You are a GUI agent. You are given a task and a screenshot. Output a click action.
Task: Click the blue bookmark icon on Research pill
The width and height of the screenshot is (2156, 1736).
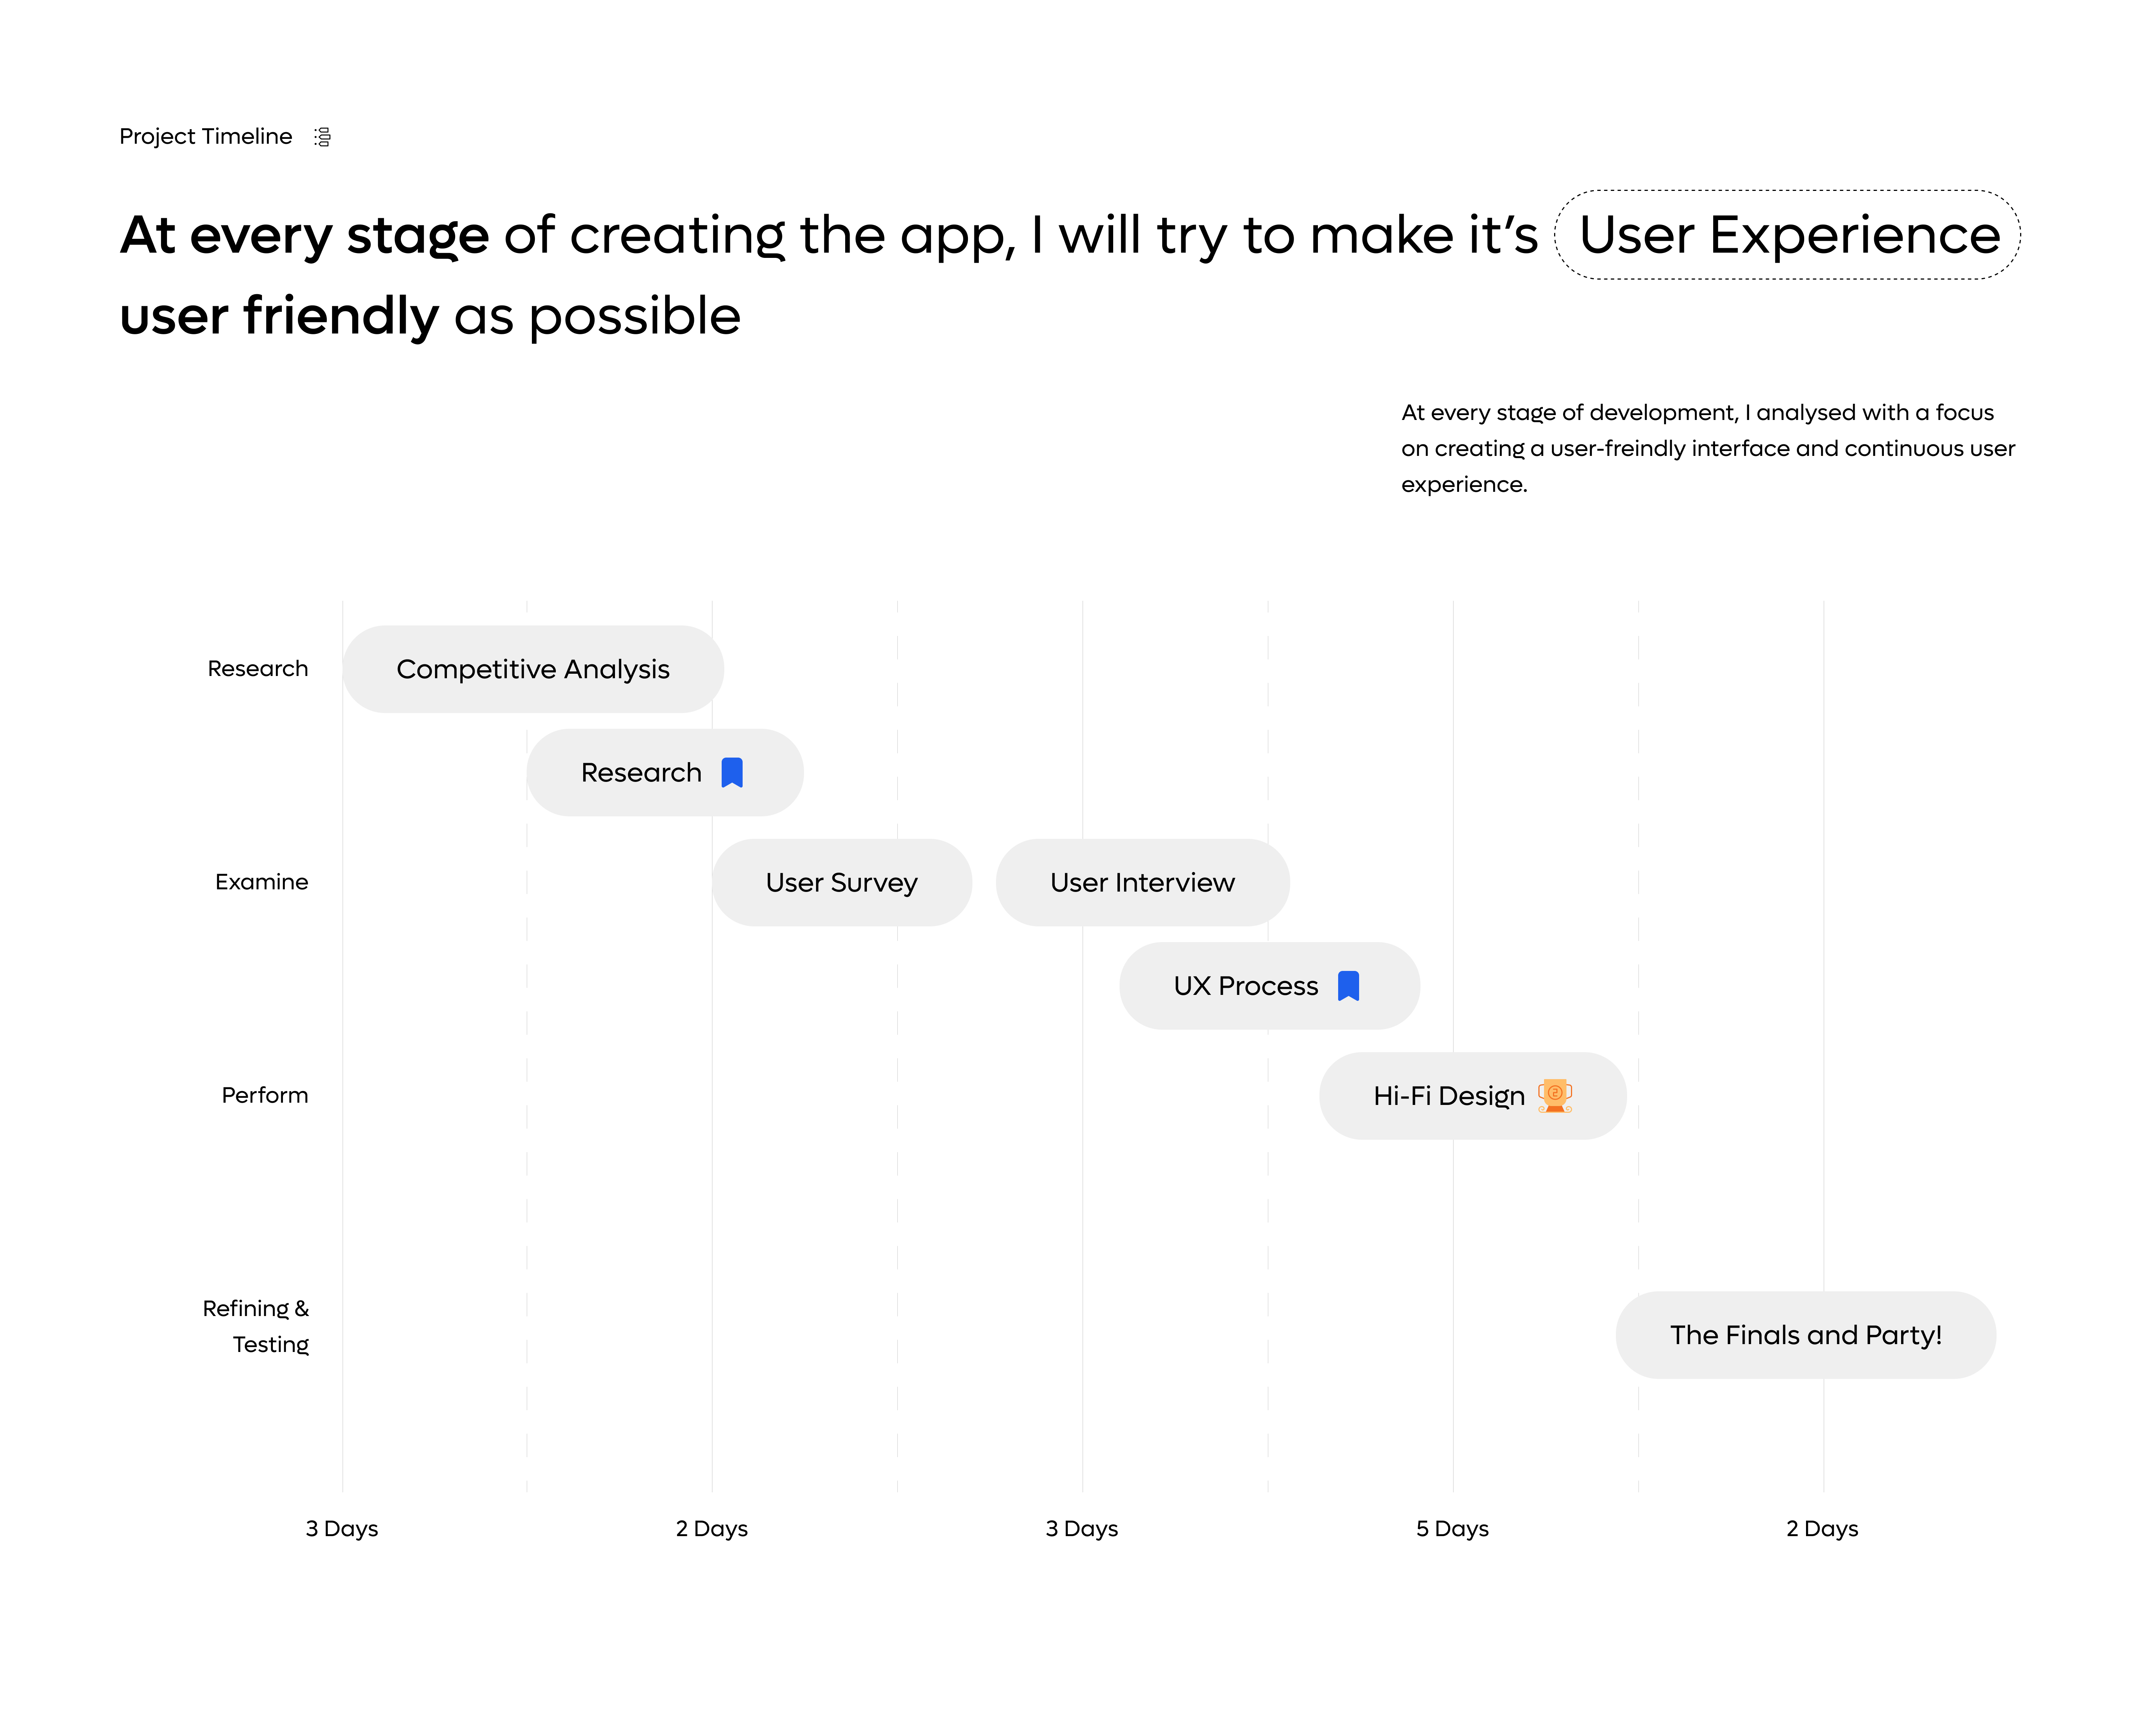coord(732,773)
